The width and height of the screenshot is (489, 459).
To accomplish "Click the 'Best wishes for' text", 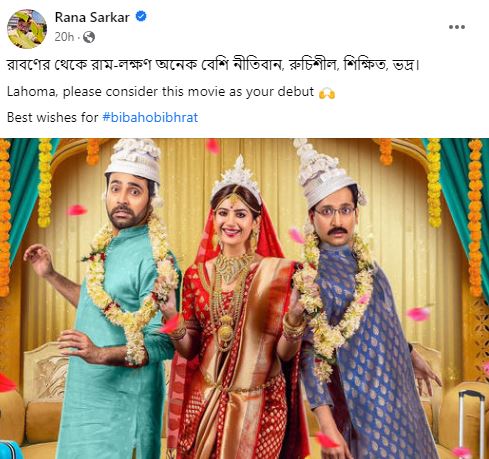I will tap(53, 117).
